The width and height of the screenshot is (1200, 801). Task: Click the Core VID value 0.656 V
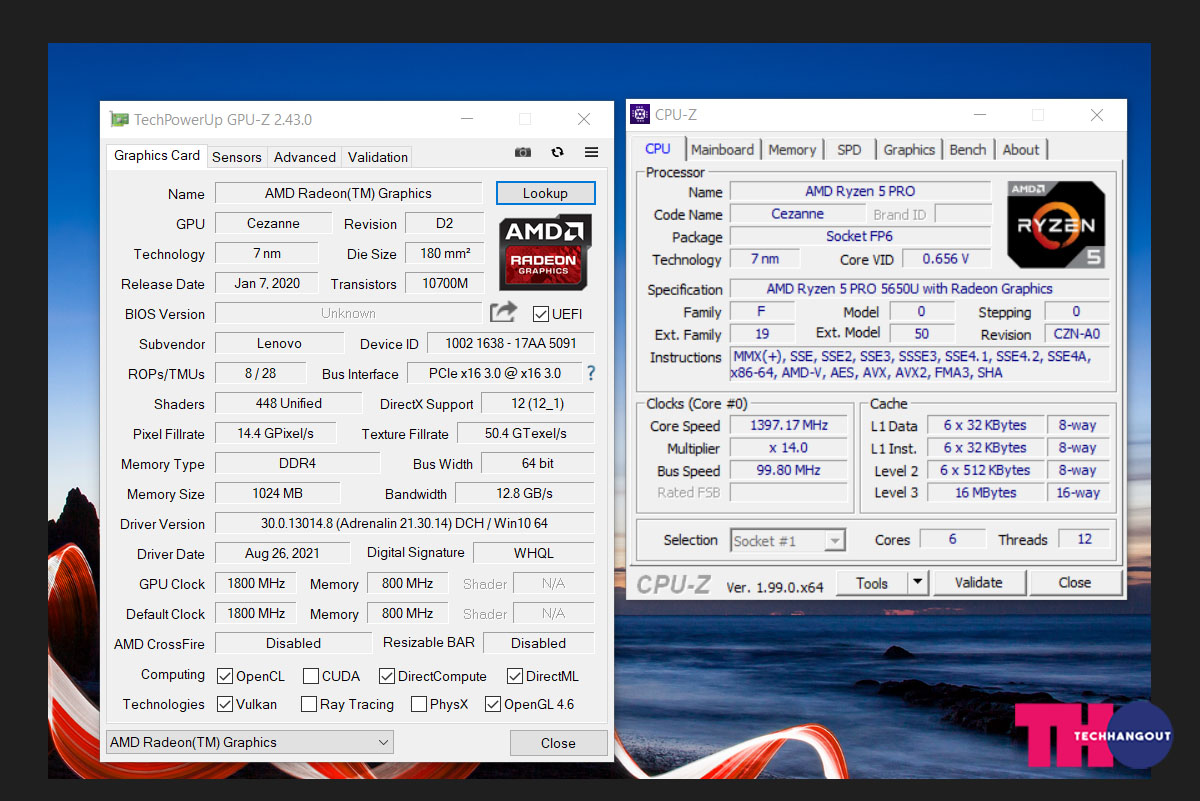(946, 258)
